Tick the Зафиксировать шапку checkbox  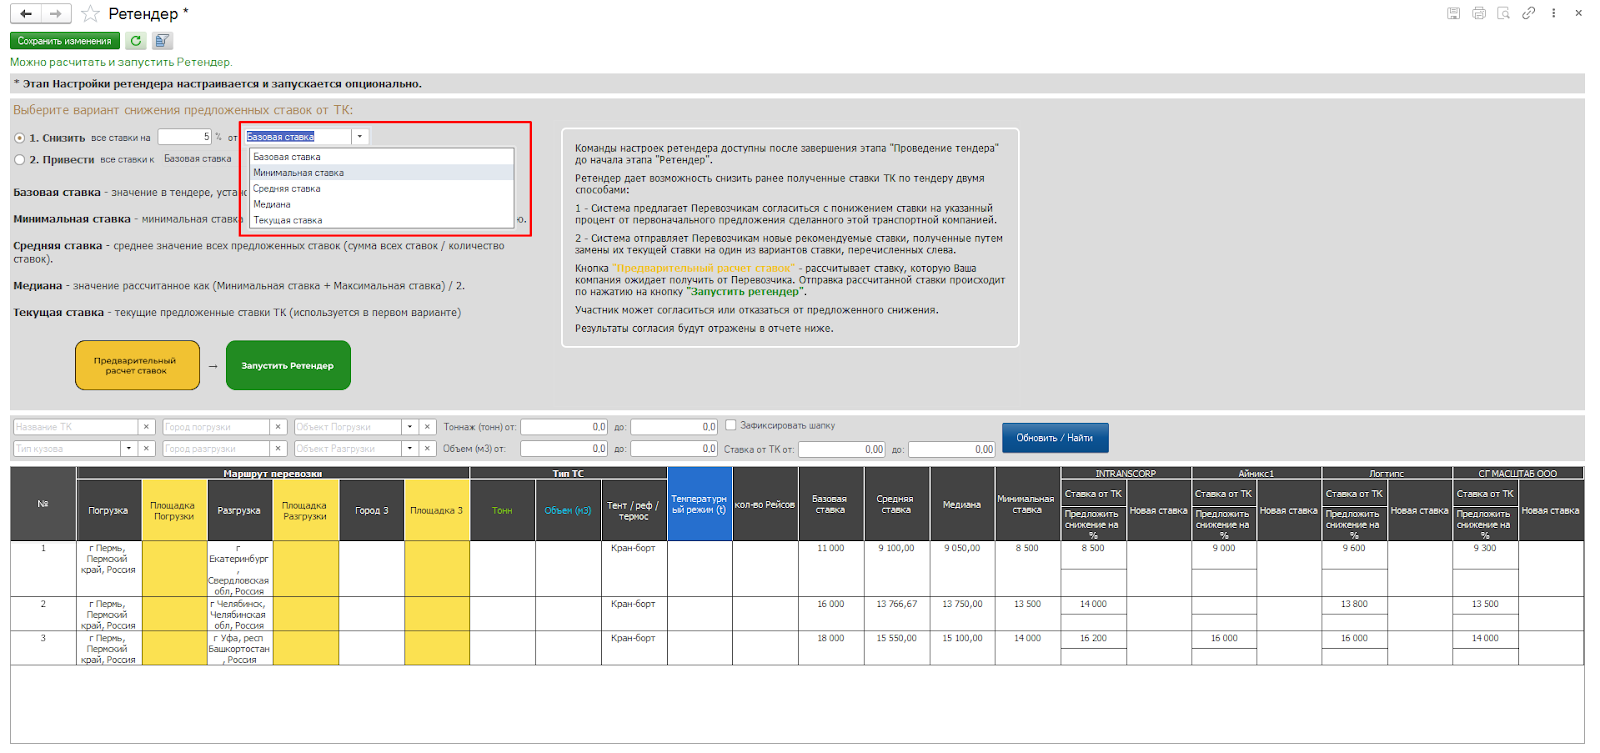731,425
